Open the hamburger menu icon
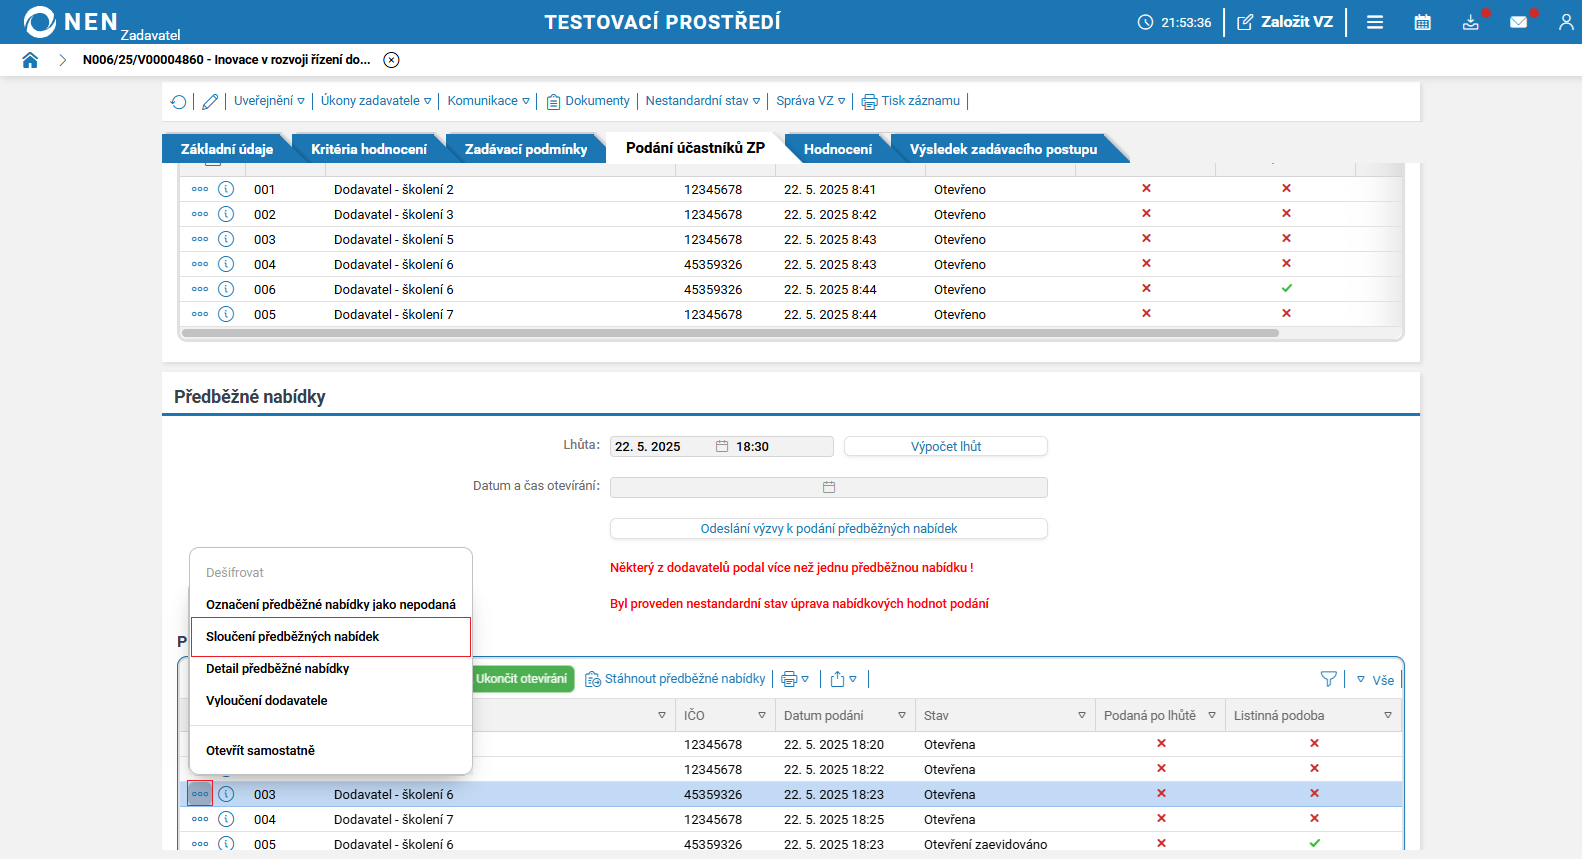1582x859 pixels. coord(1375,22)
